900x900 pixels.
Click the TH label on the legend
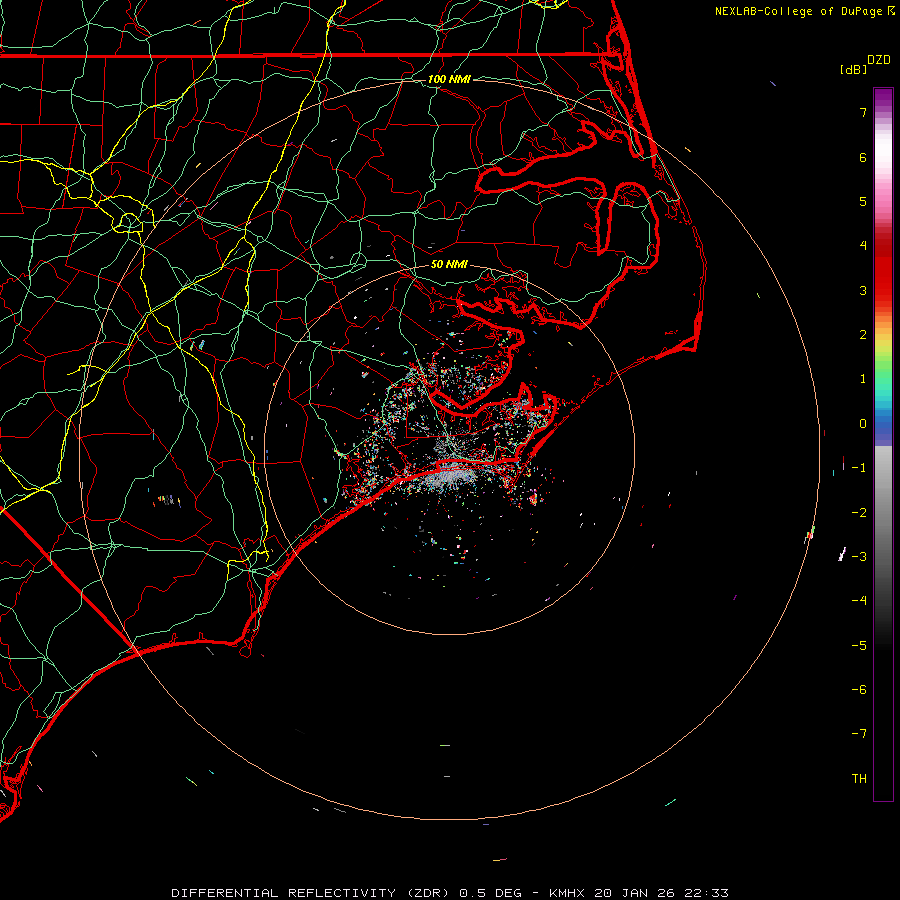click(x=858, y=778)
